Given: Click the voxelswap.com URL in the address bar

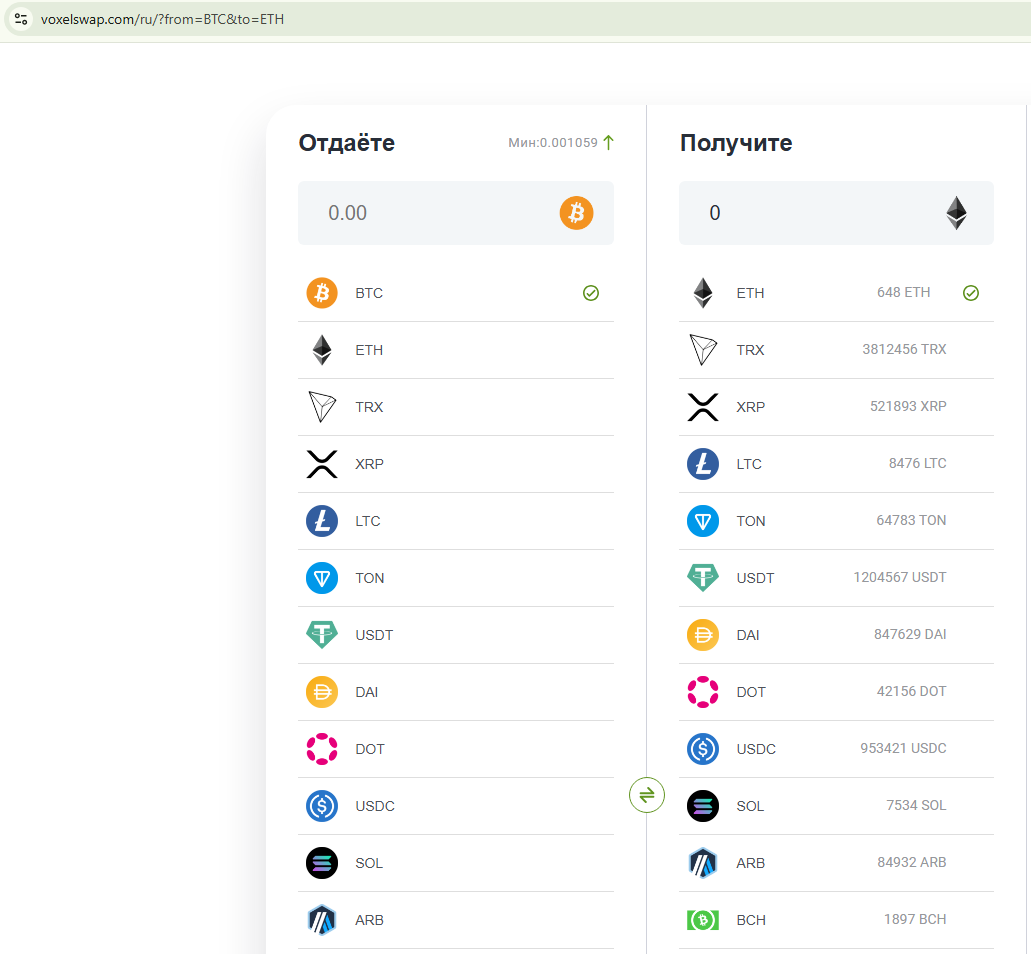Looking at the screenshot, I should click(162, 20).
